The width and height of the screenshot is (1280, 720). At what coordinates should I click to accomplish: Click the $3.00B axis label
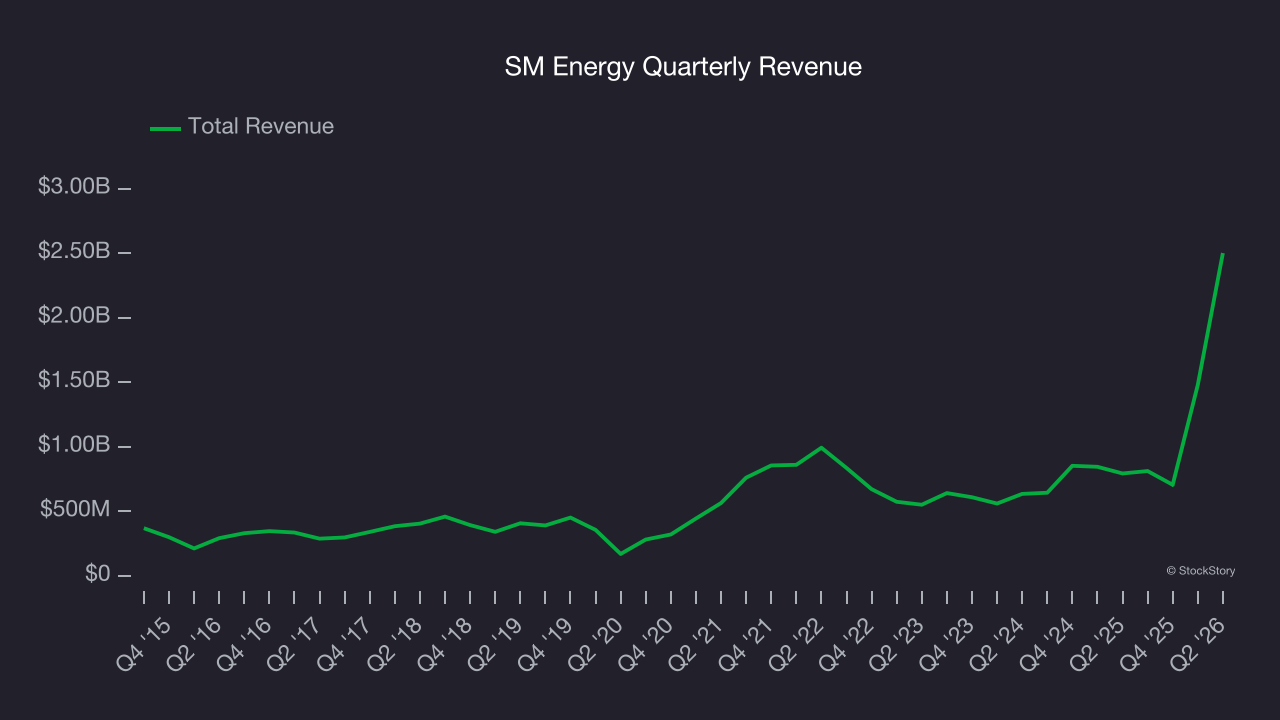[x=74, y=187]
